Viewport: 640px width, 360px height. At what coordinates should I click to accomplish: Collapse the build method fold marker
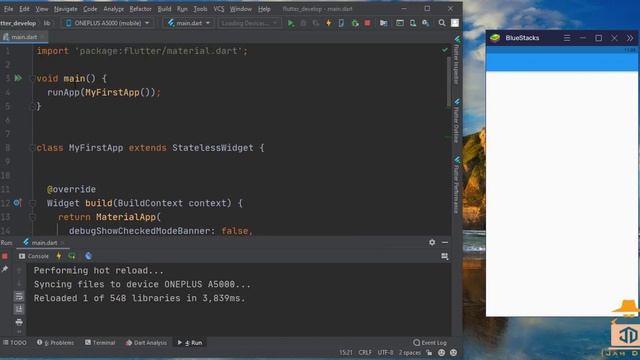[33, 203]
